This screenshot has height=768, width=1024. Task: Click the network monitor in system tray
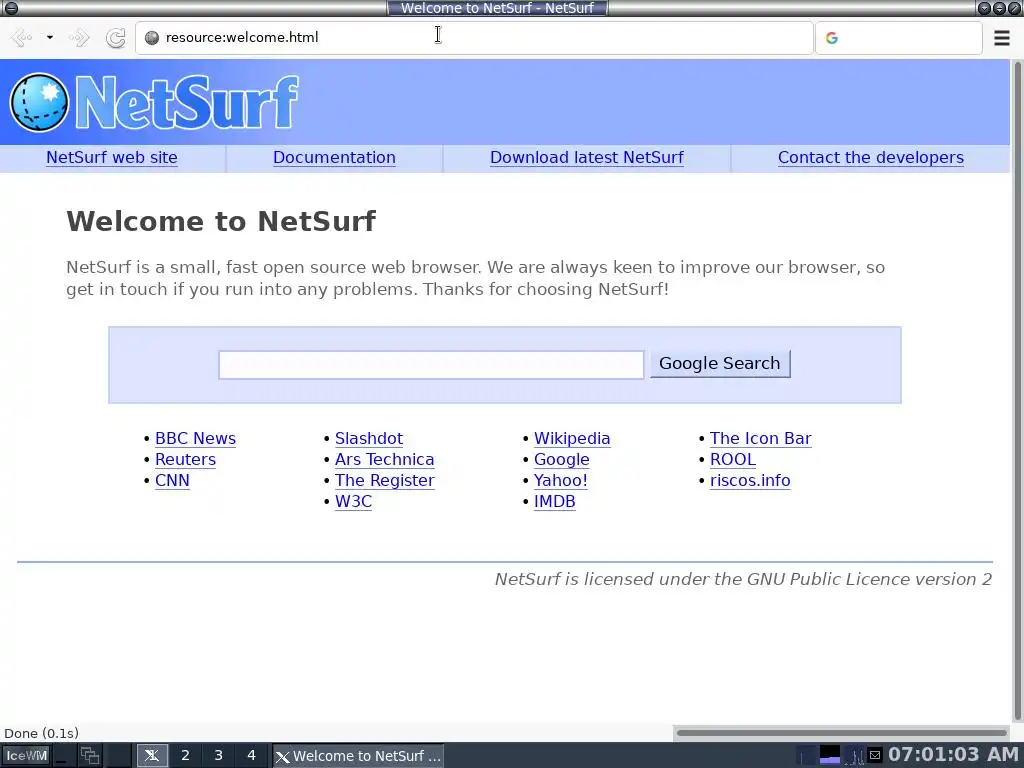855,756
